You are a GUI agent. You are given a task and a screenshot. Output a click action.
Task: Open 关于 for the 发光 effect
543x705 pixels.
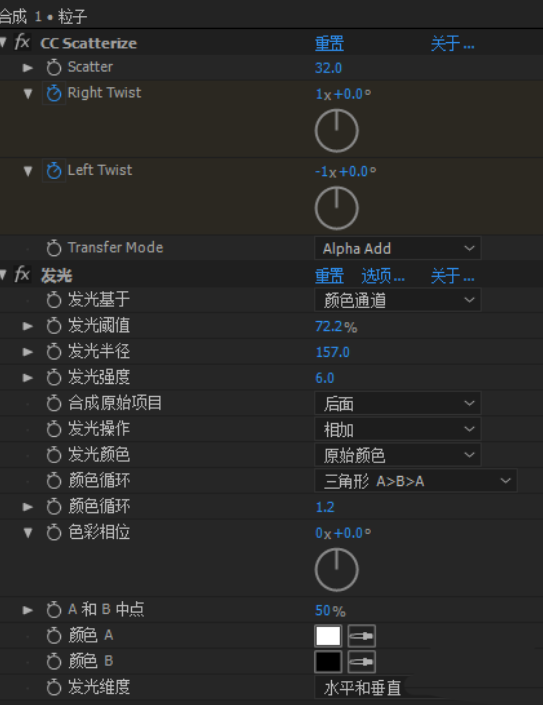(453, 276)
